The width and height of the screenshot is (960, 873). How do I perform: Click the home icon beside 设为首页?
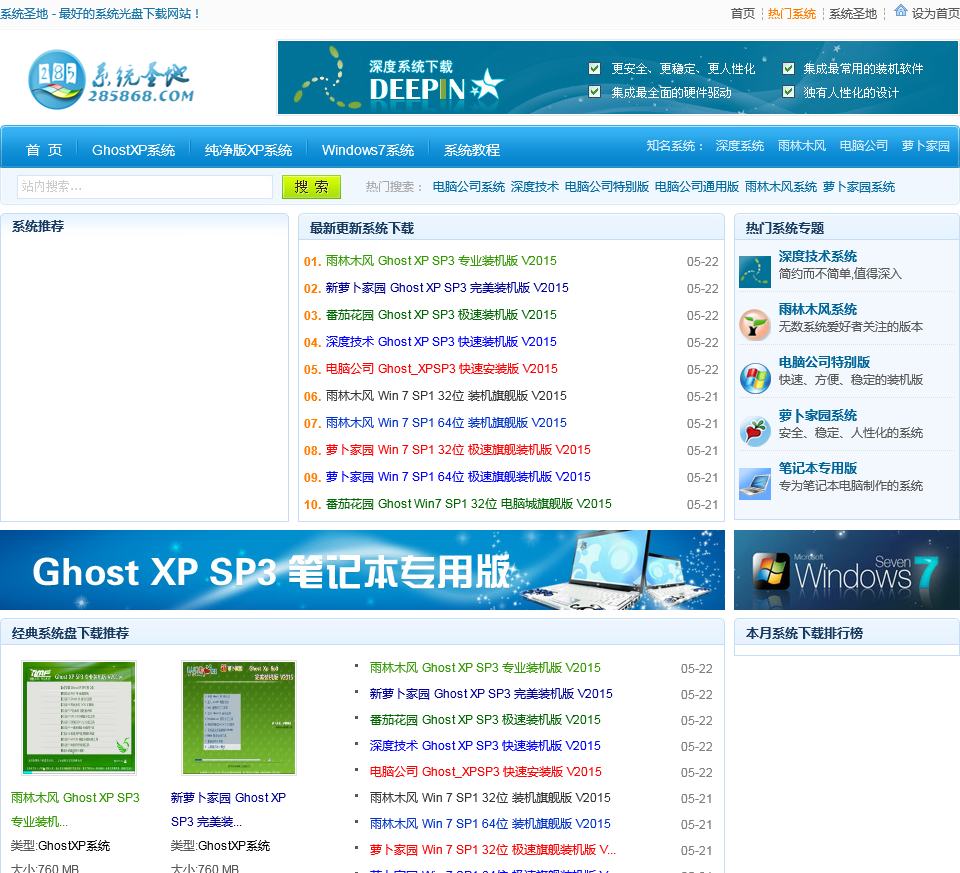click(x=901, y=10)
